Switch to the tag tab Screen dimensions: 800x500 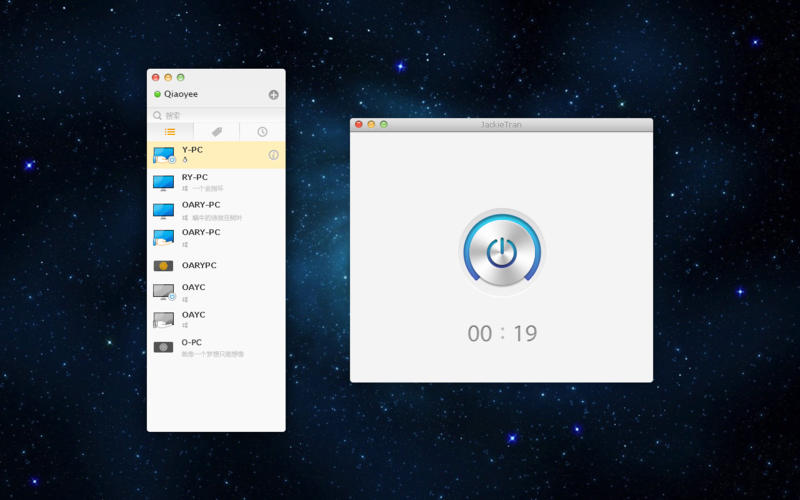coord(216,132)
